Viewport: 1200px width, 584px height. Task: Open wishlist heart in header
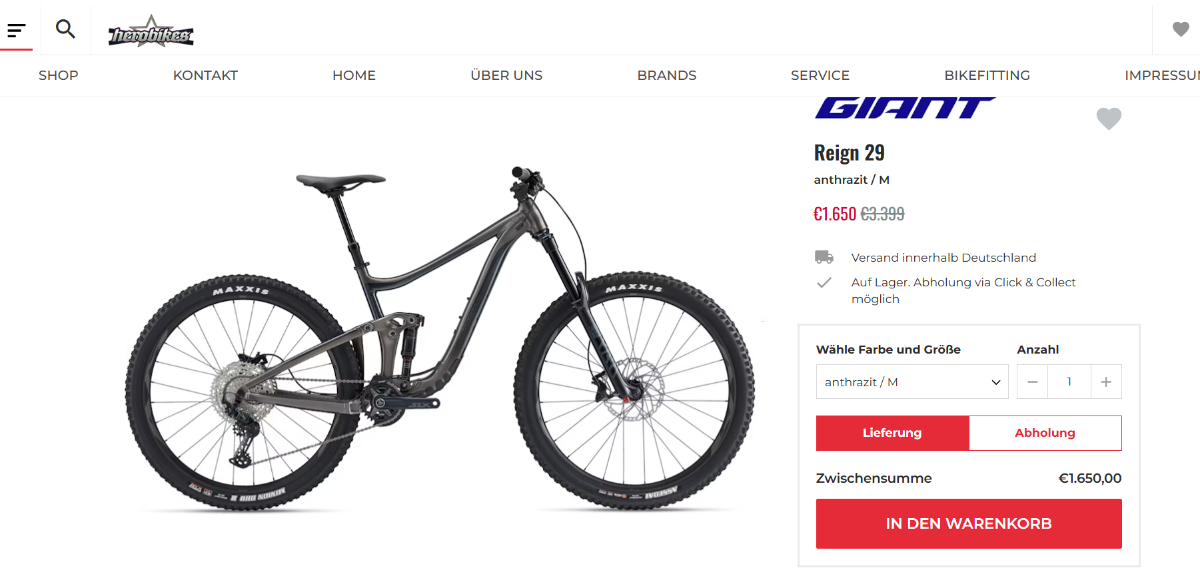[x=1181, y=29]
